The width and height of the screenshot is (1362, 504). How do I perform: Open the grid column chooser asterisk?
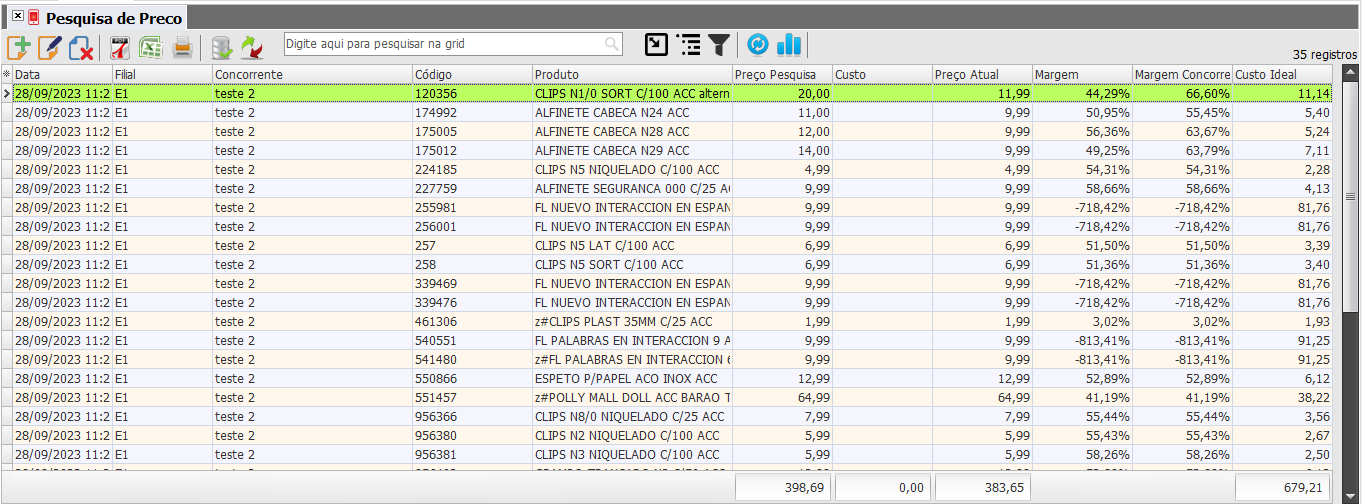[x=6, y=75]
